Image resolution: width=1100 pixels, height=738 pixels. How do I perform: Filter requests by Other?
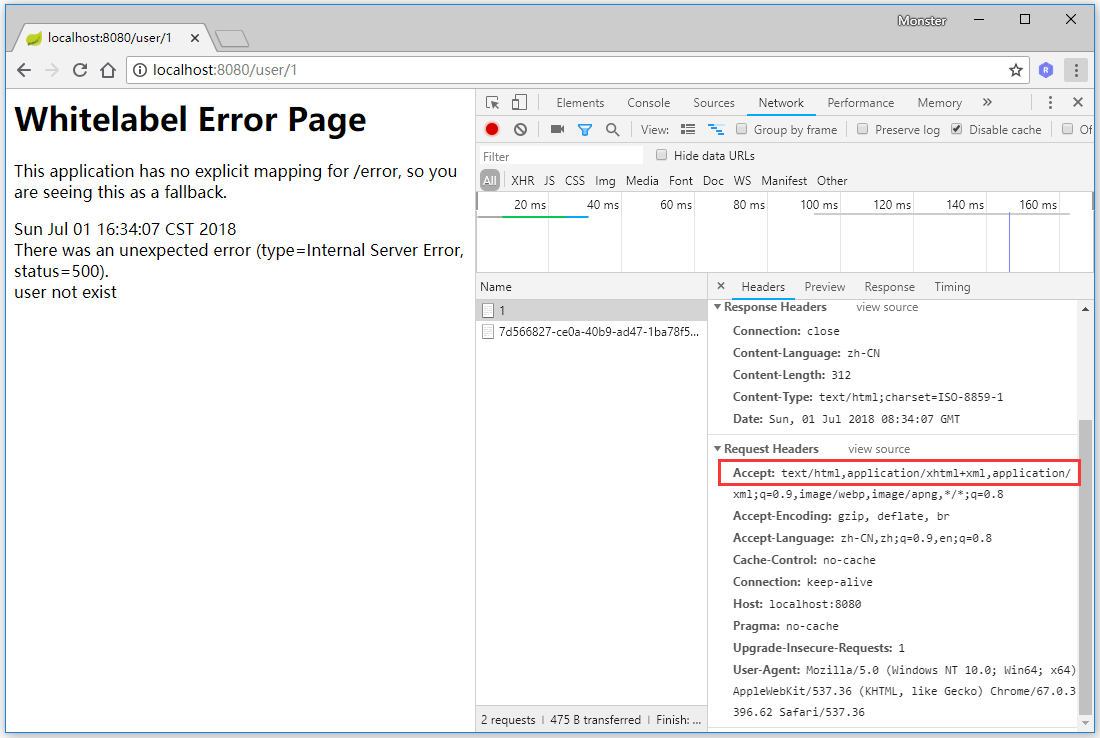coord(832,180)
